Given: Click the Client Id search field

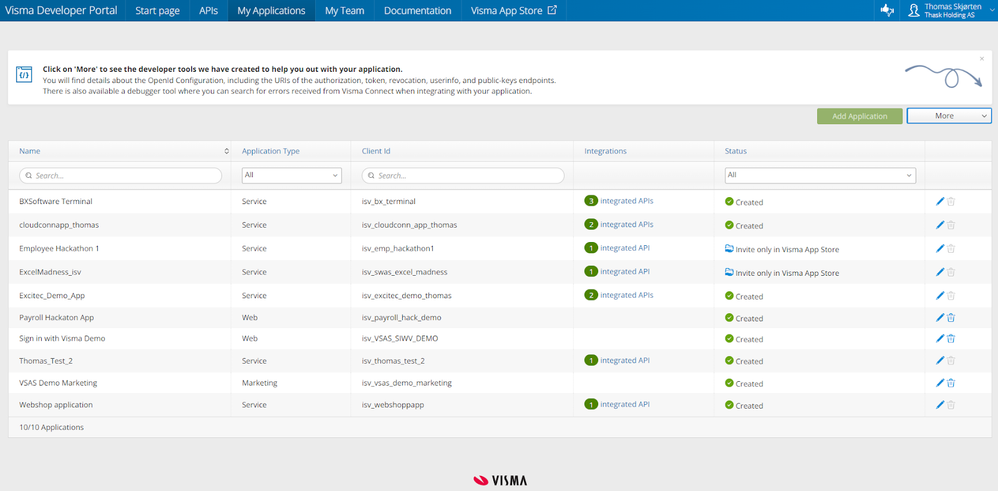Looking at the screenshot, I should (x=463, y=175).
